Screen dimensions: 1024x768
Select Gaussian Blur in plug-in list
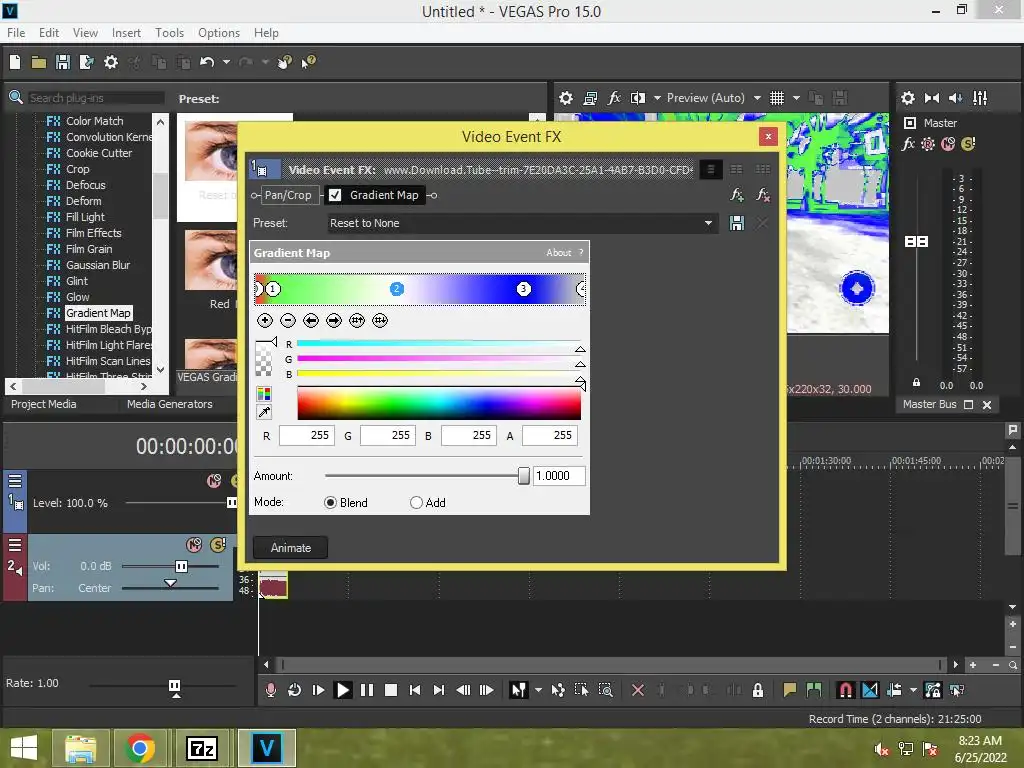98,265
